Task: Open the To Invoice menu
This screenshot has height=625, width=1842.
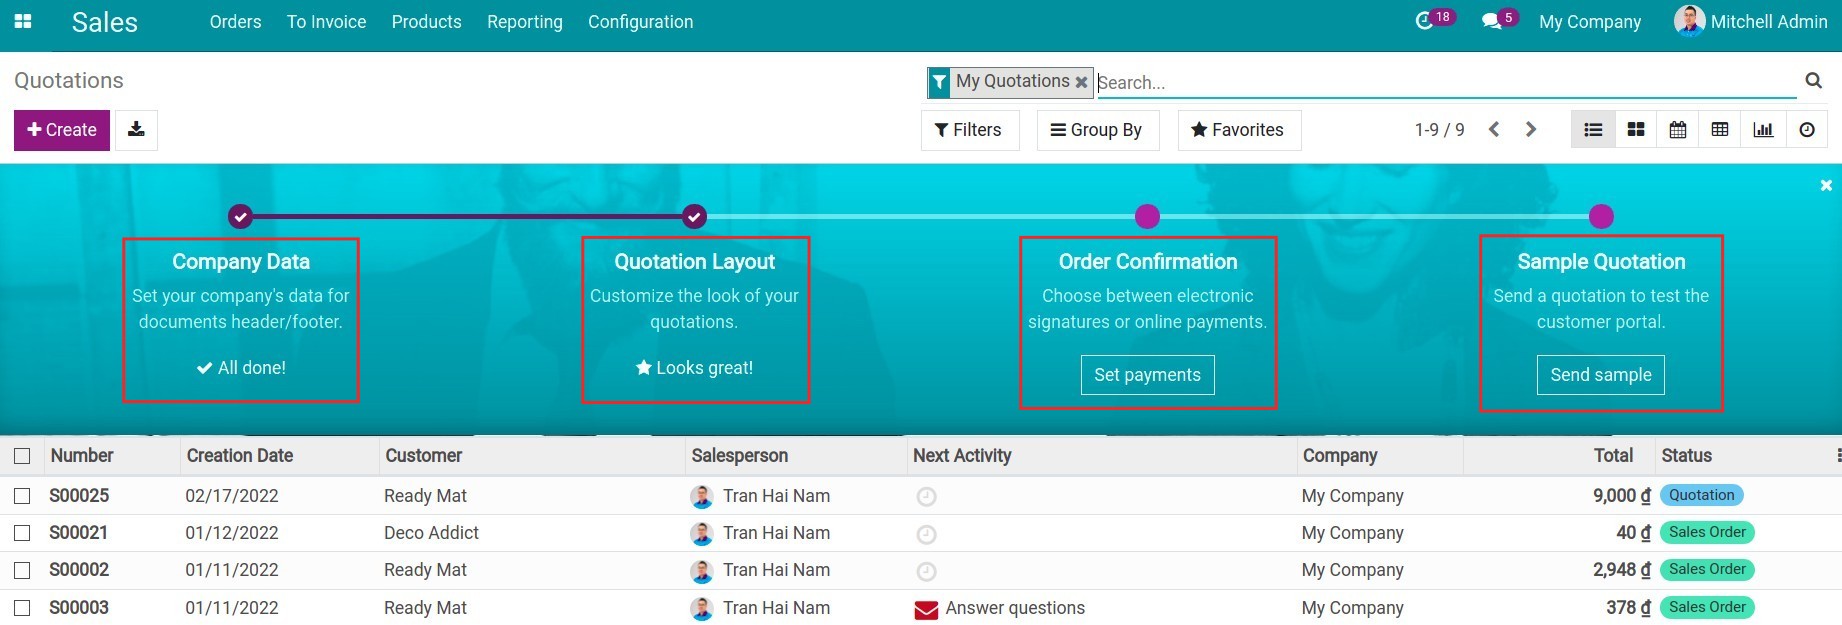Action: (326, 22)
